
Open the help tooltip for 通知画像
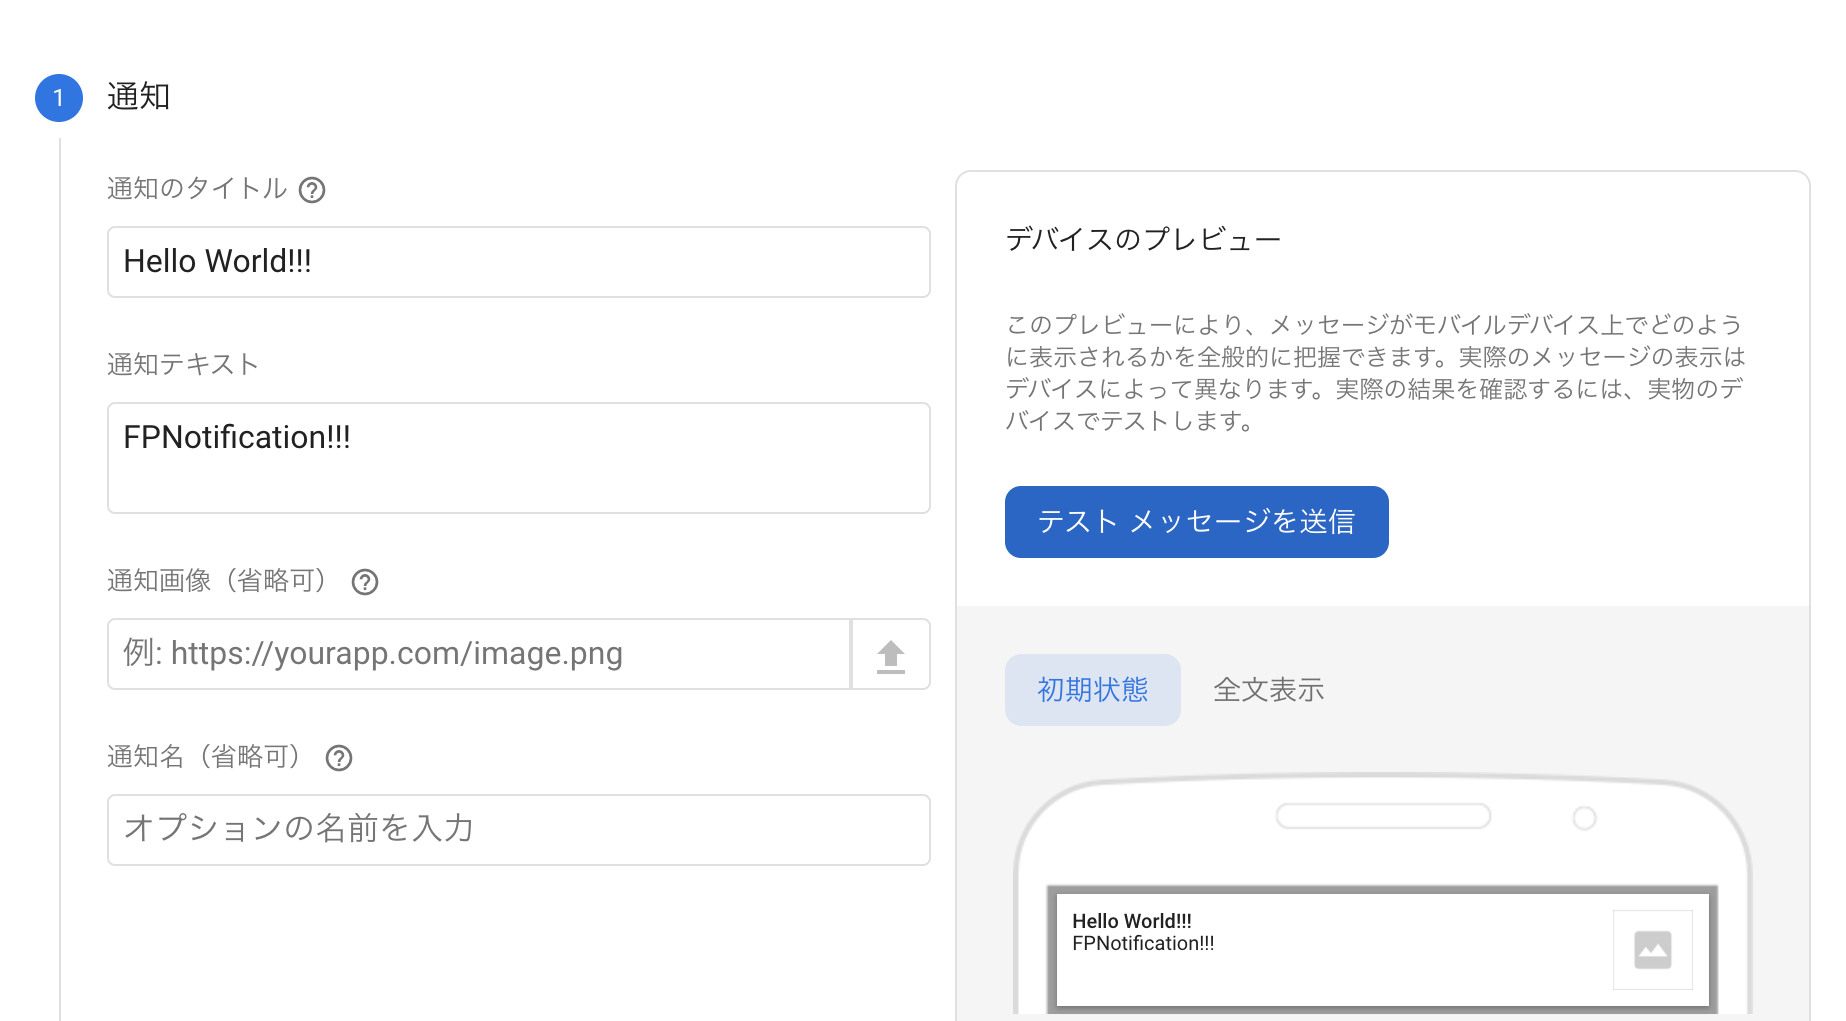(x=365, y=582)
